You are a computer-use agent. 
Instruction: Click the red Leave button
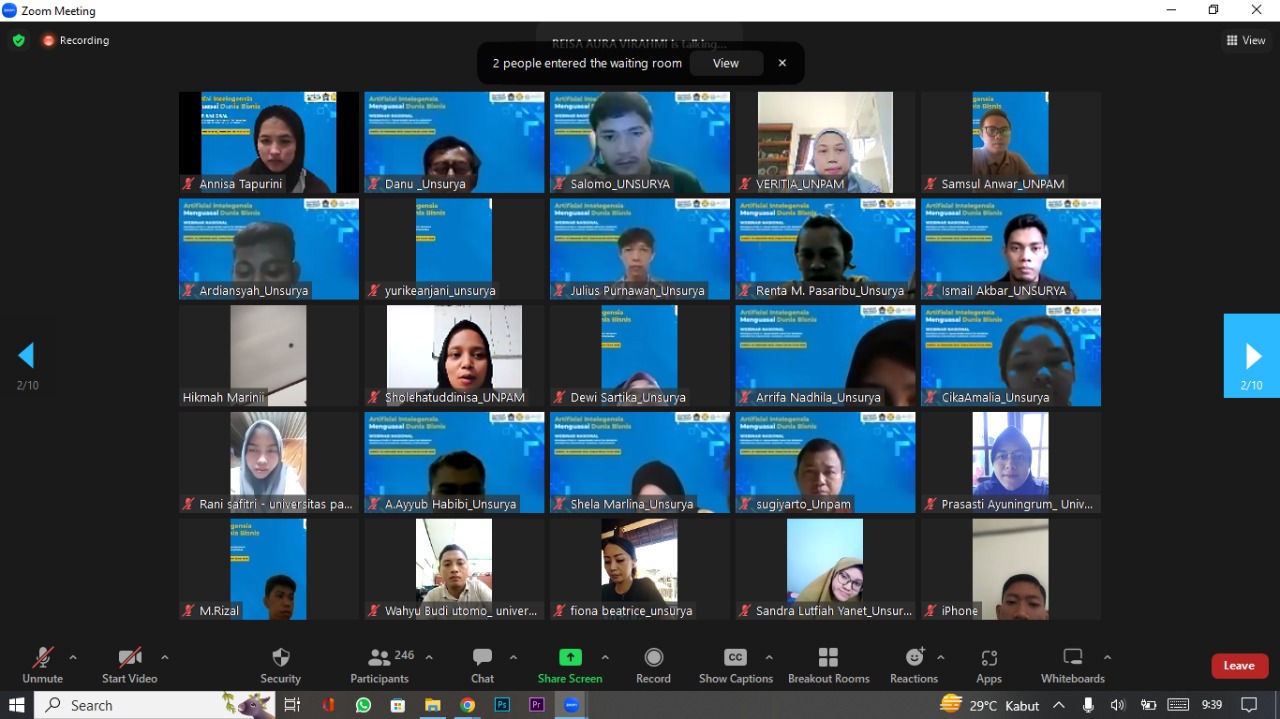(1240, 666)
